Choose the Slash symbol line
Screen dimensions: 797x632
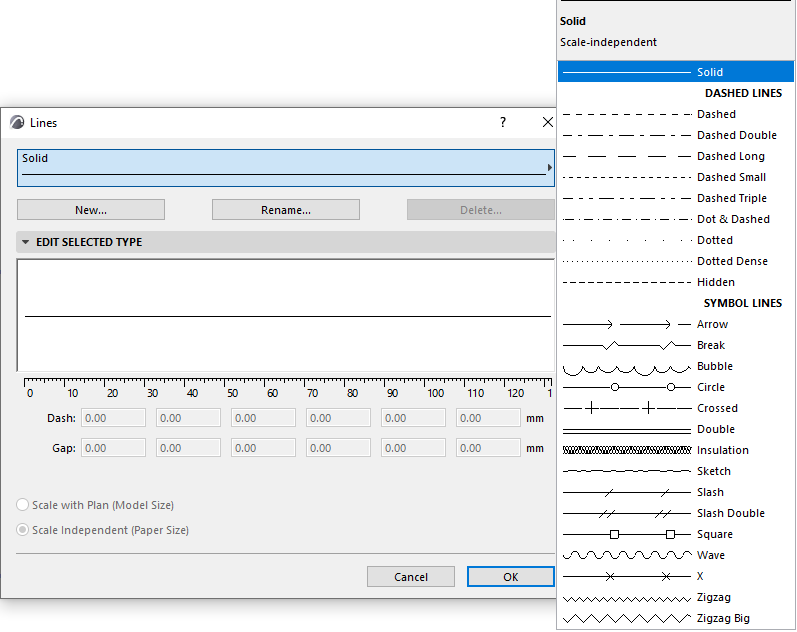(x=676, y=492)
